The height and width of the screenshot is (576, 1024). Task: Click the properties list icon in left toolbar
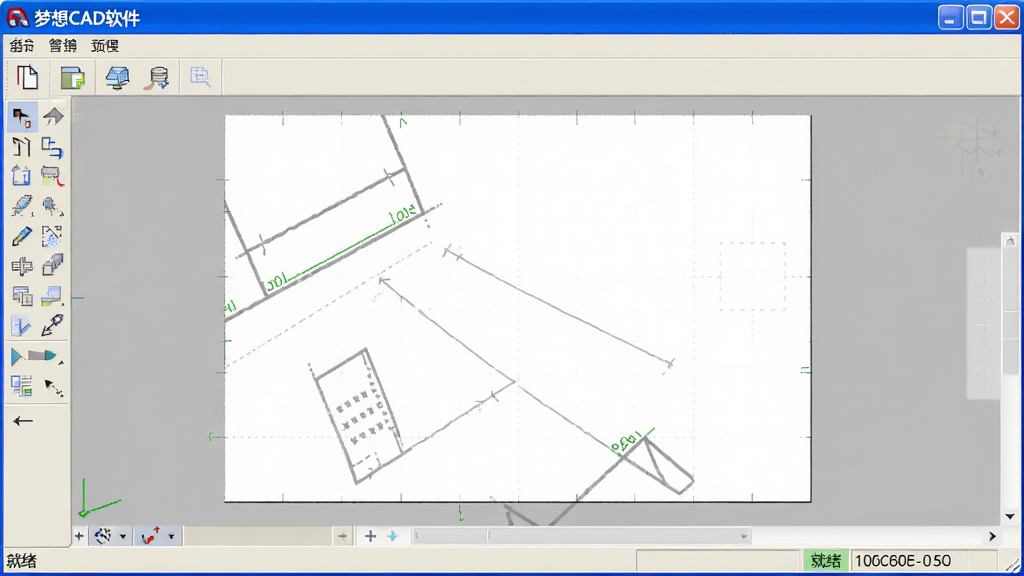pos(22,385)
